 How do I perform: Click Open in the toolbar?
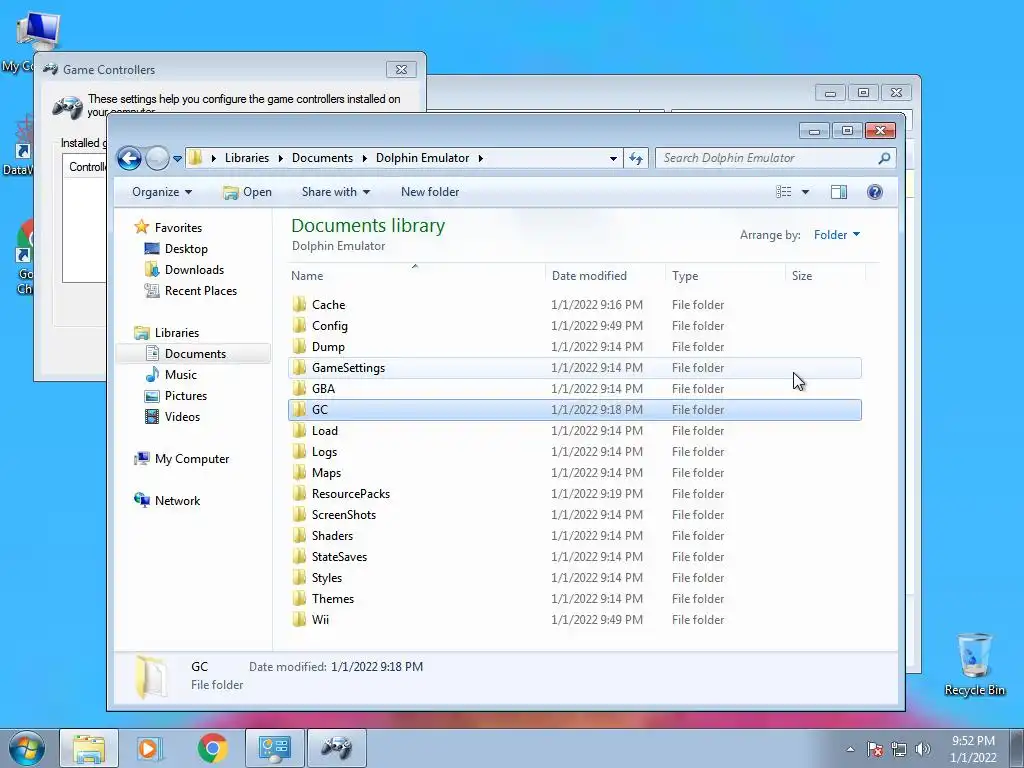[x=248, y=192]
